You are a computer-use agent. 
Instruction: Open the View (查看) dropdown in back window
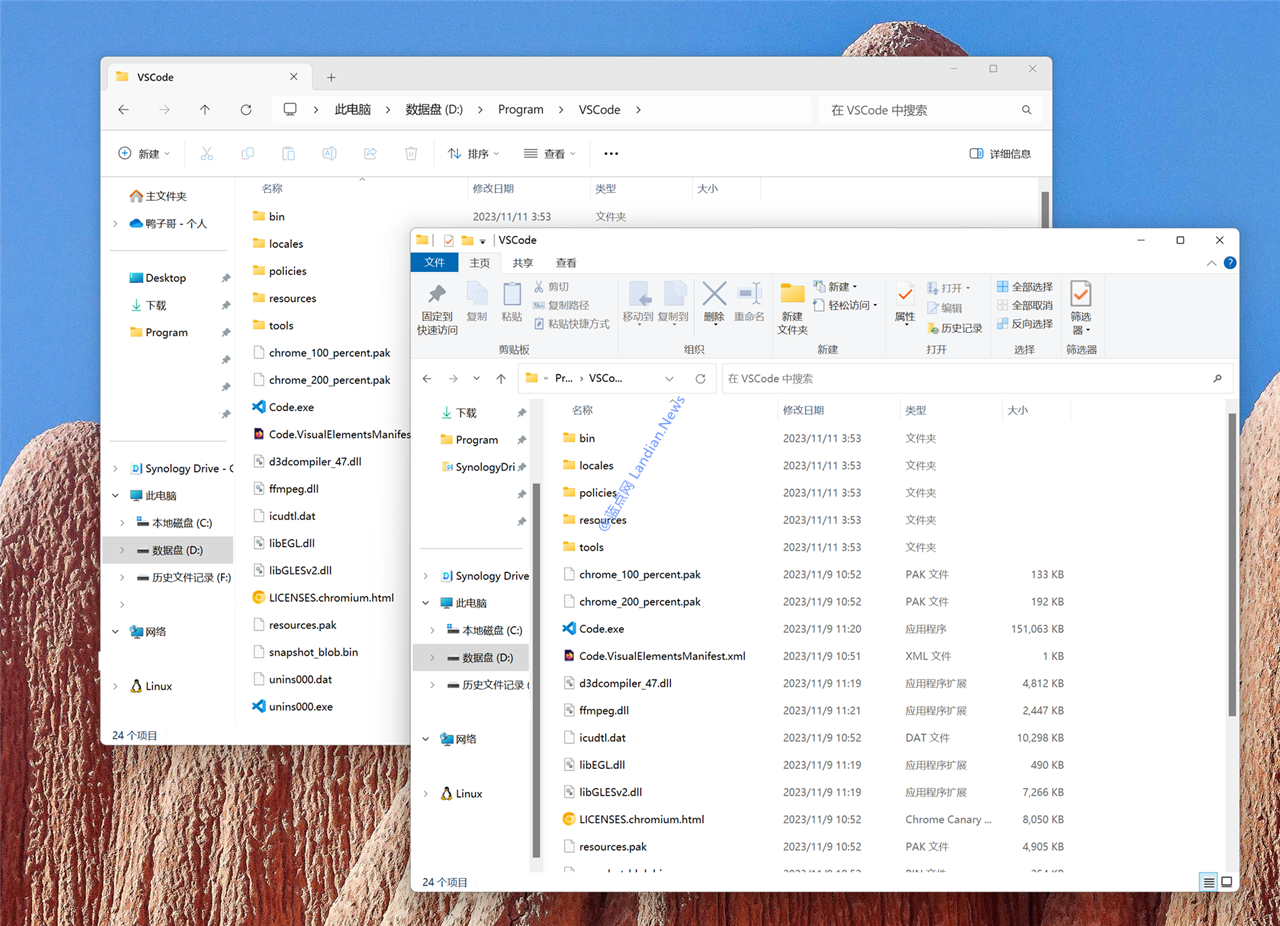tap(549, 154)
